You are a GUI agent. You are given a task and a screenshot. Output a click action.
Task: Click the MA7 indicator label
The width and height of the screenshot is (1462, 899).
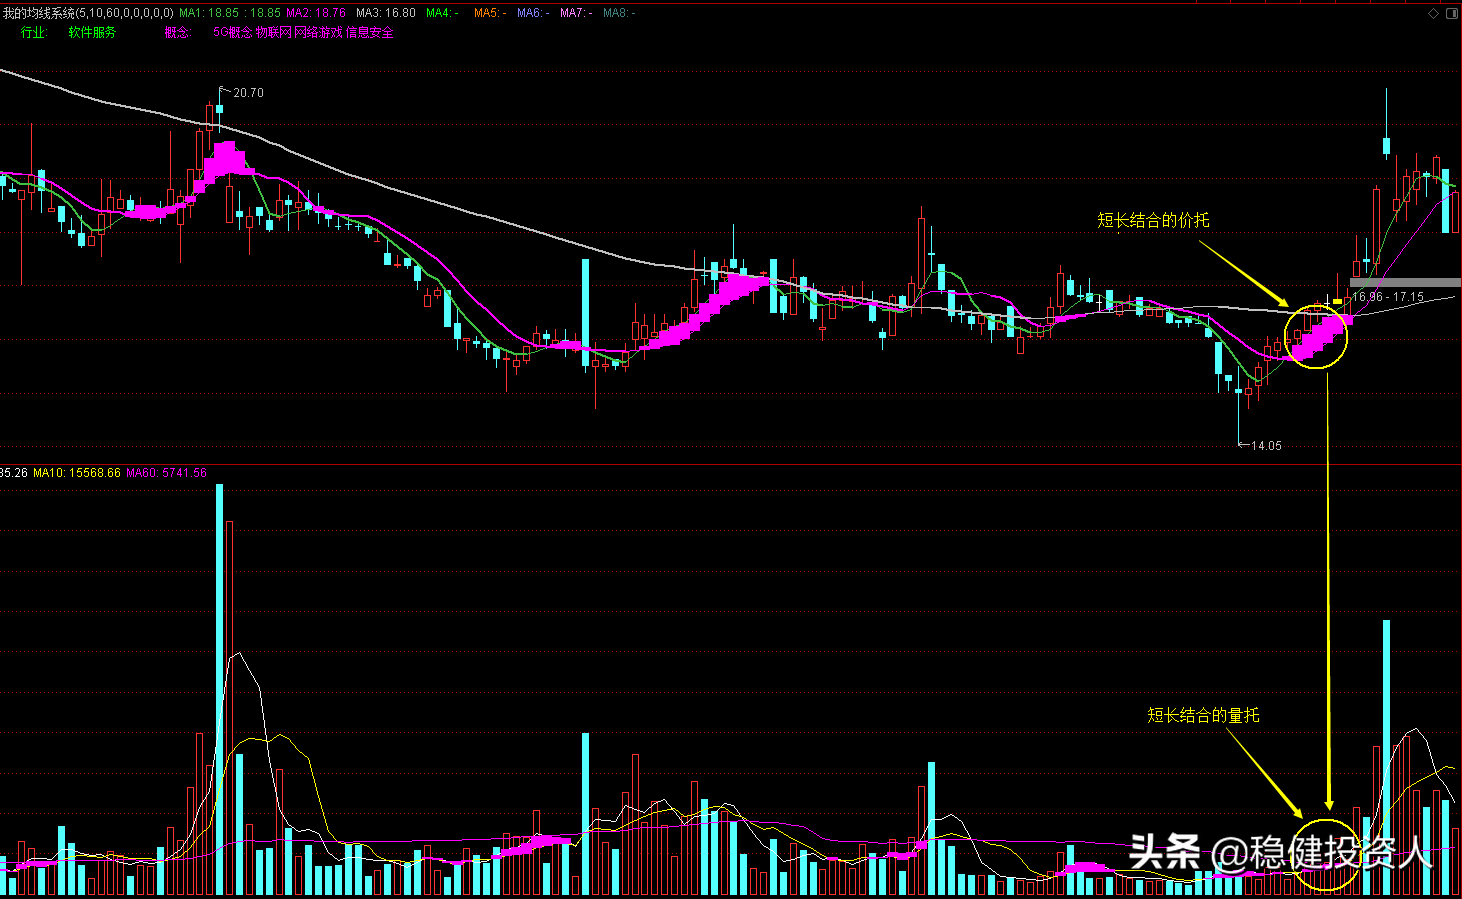[576, 13]
